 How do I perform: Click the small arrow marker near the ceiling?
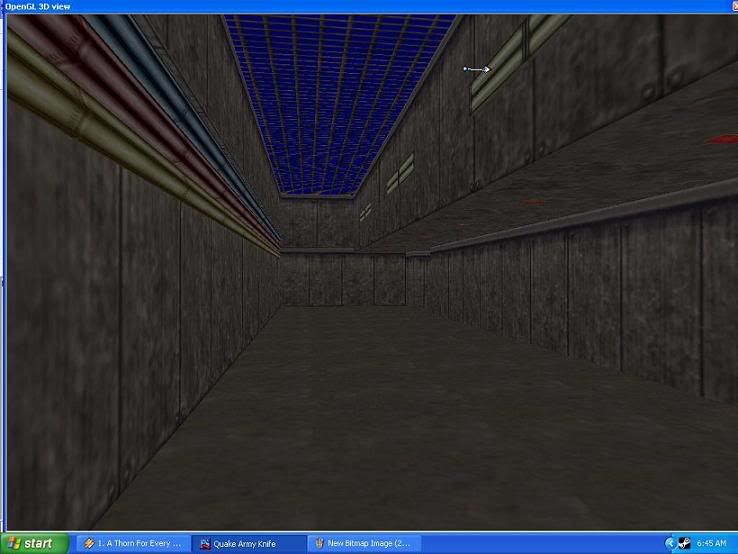478,69
